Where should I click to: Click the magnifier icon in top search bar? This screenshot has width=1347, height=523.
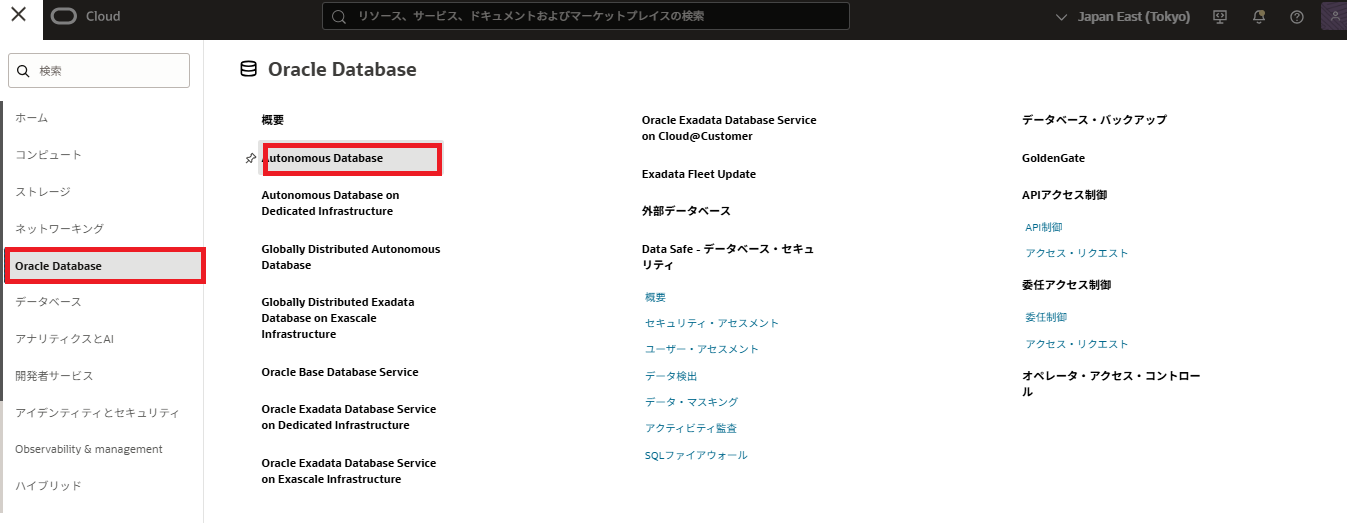tap(339, 16)
